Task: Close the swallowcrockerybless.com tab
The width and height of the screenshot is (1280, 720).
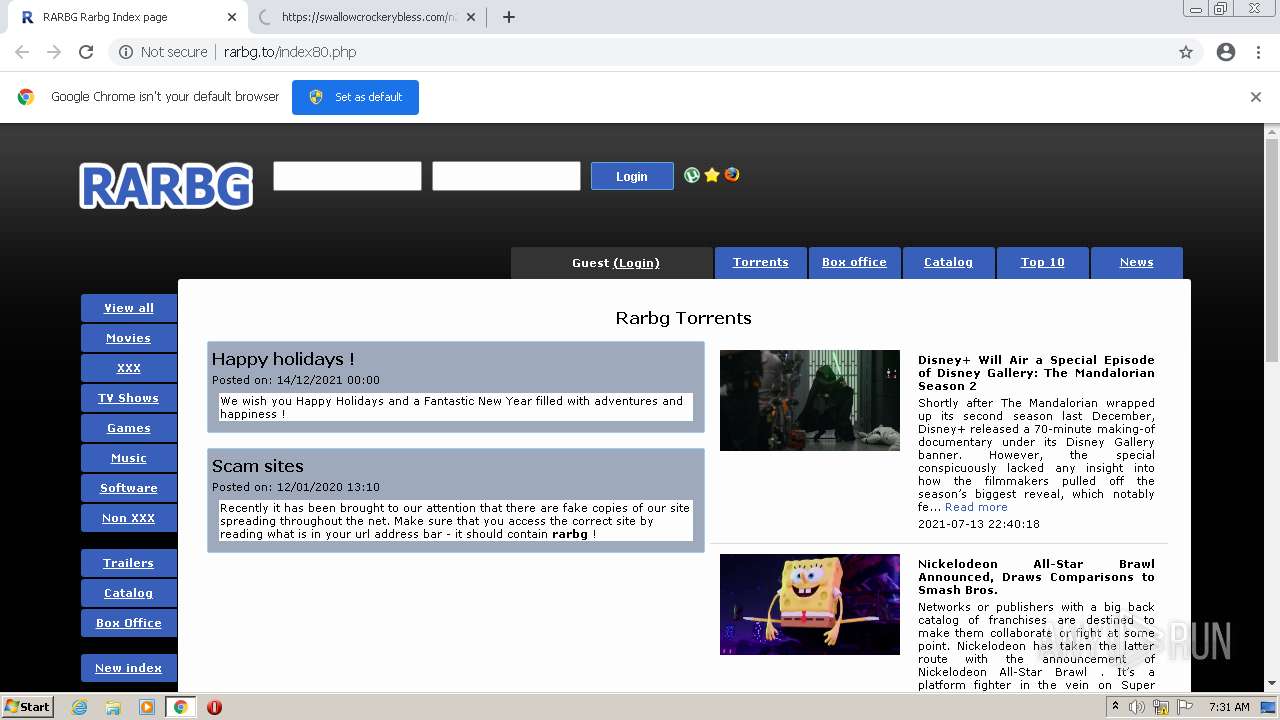Action: 471,17
